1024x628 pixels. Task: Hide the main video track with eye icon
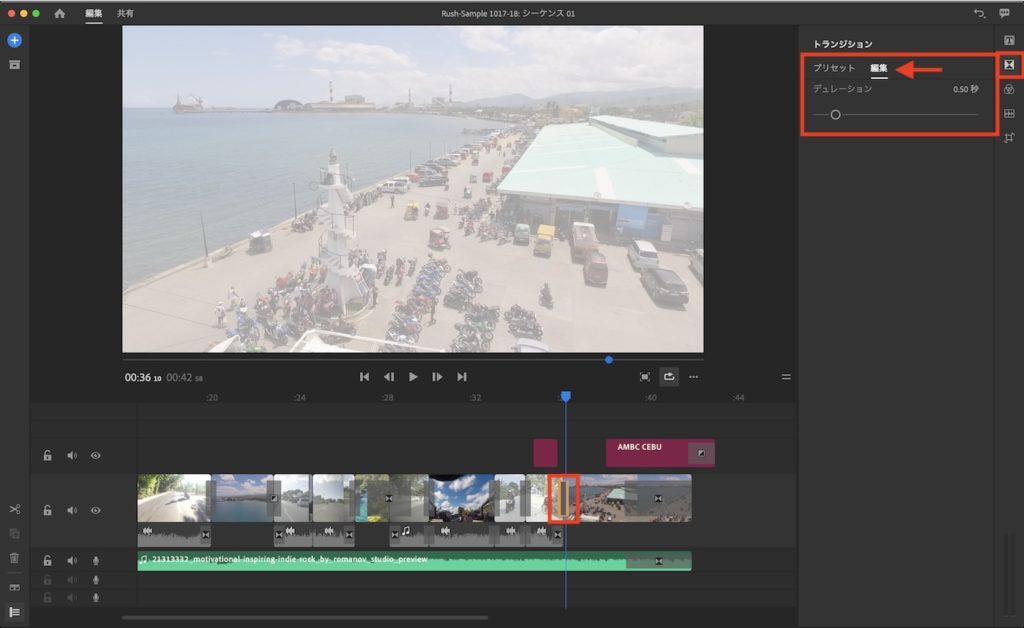coord(96,510)
